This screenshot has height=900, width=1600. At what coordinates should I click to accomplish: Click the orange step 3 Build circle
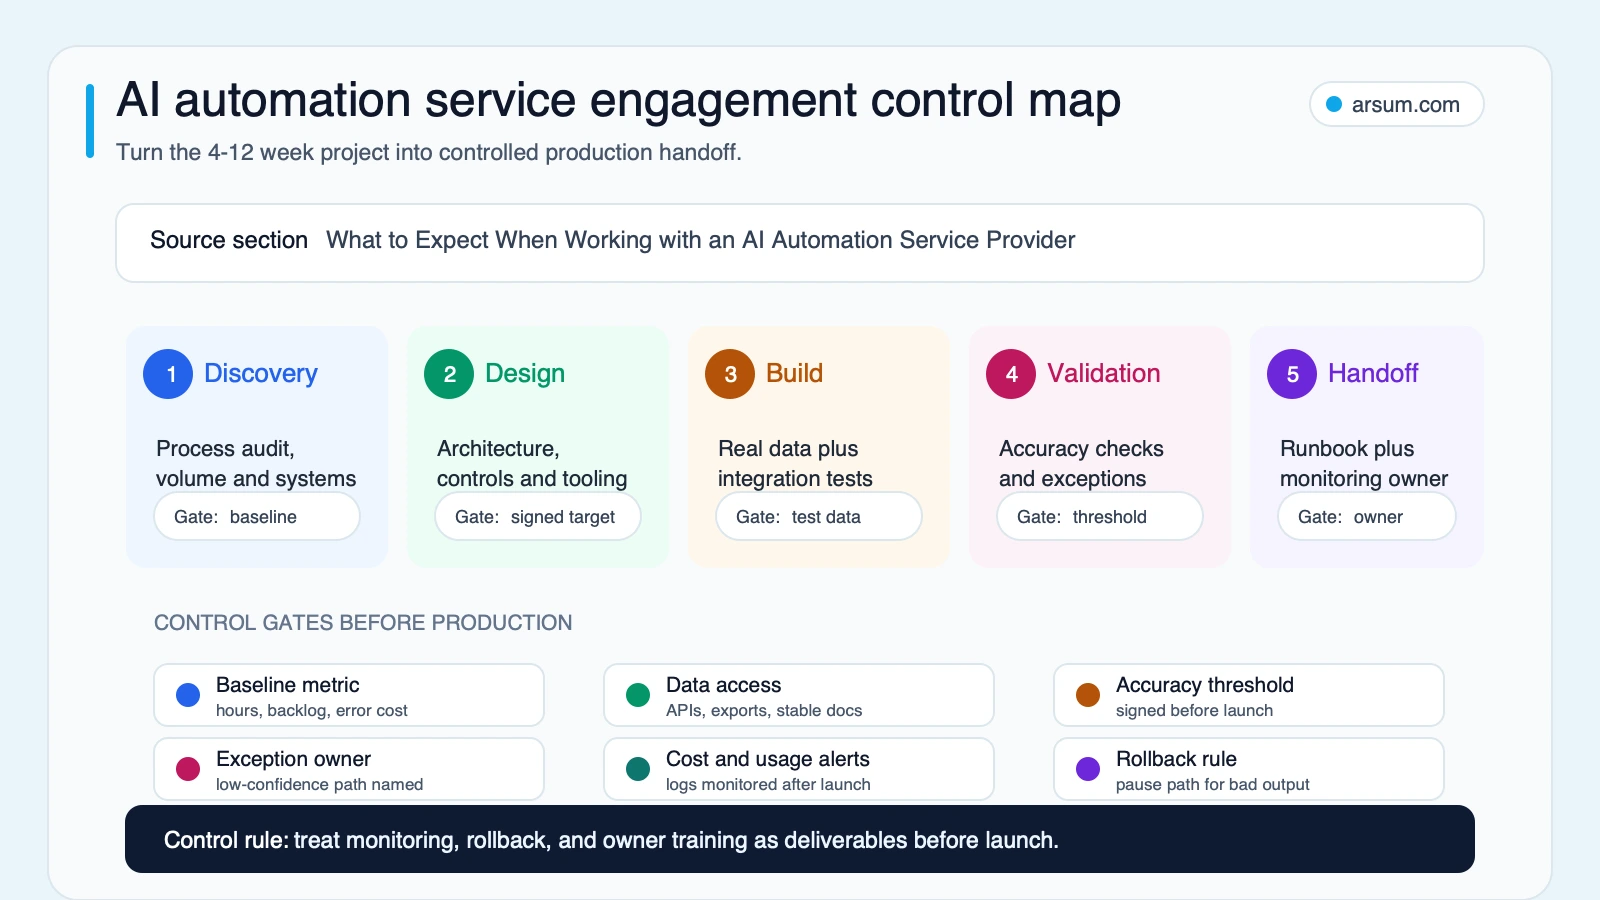730,374
